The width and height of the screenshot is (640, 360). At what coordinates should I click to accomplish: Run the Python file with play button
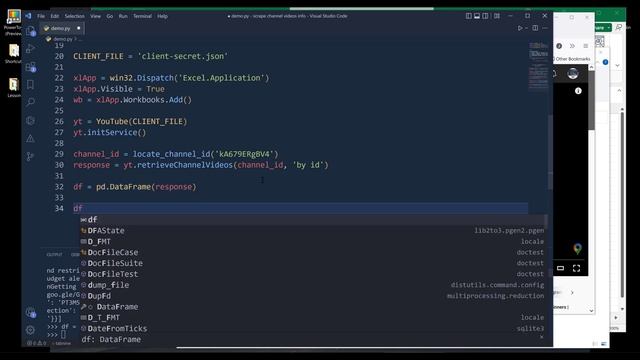coord(520,28)
